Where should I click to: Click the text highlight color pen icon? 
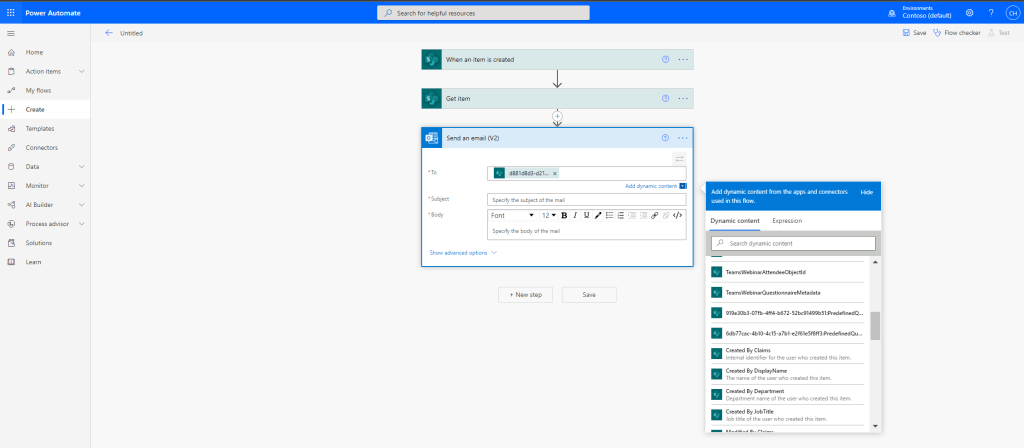(x=598, y=215)
